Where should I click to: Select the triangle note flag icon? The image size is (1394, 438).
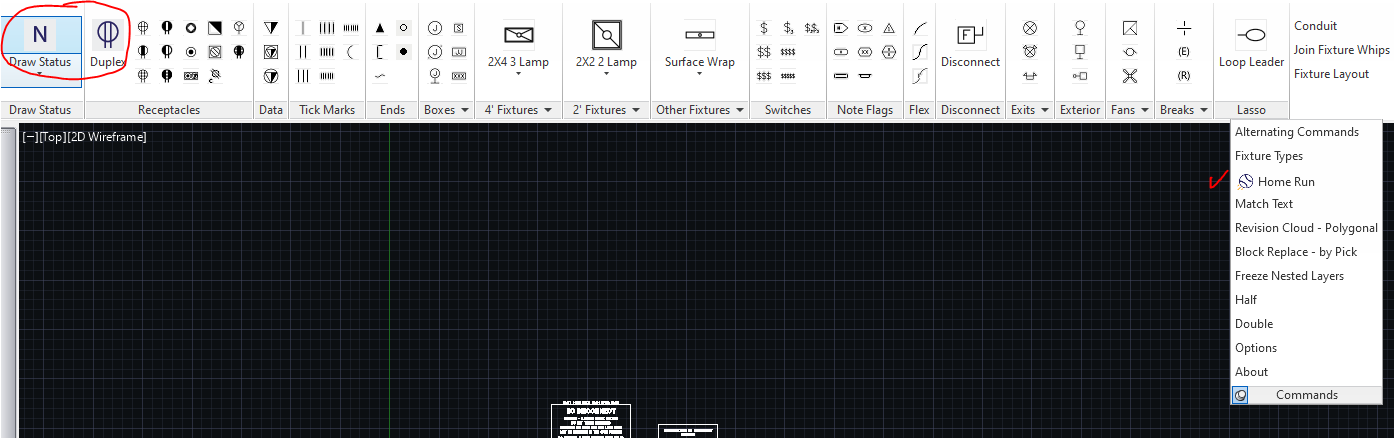click(888, 28)
